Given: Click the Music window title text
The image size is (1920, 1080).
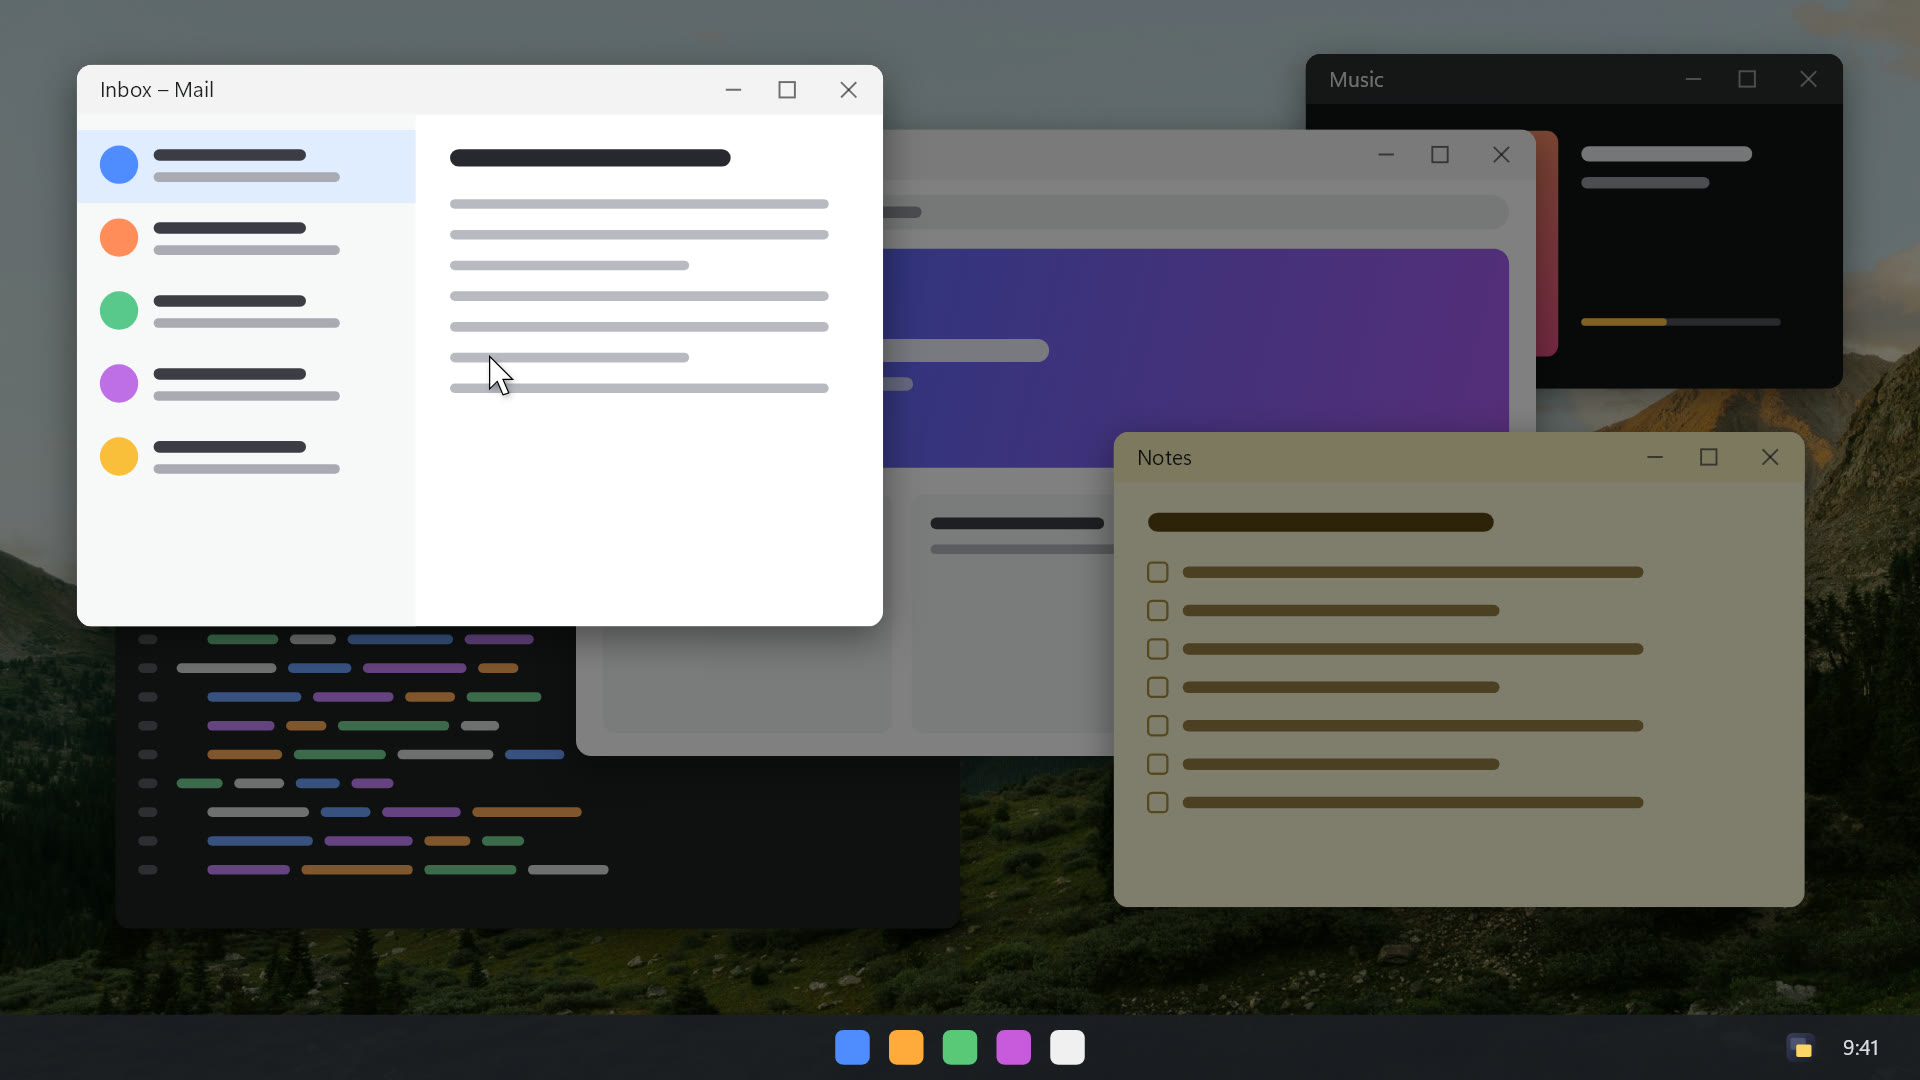Looking at the screenshot, I should click(1356, 79).
